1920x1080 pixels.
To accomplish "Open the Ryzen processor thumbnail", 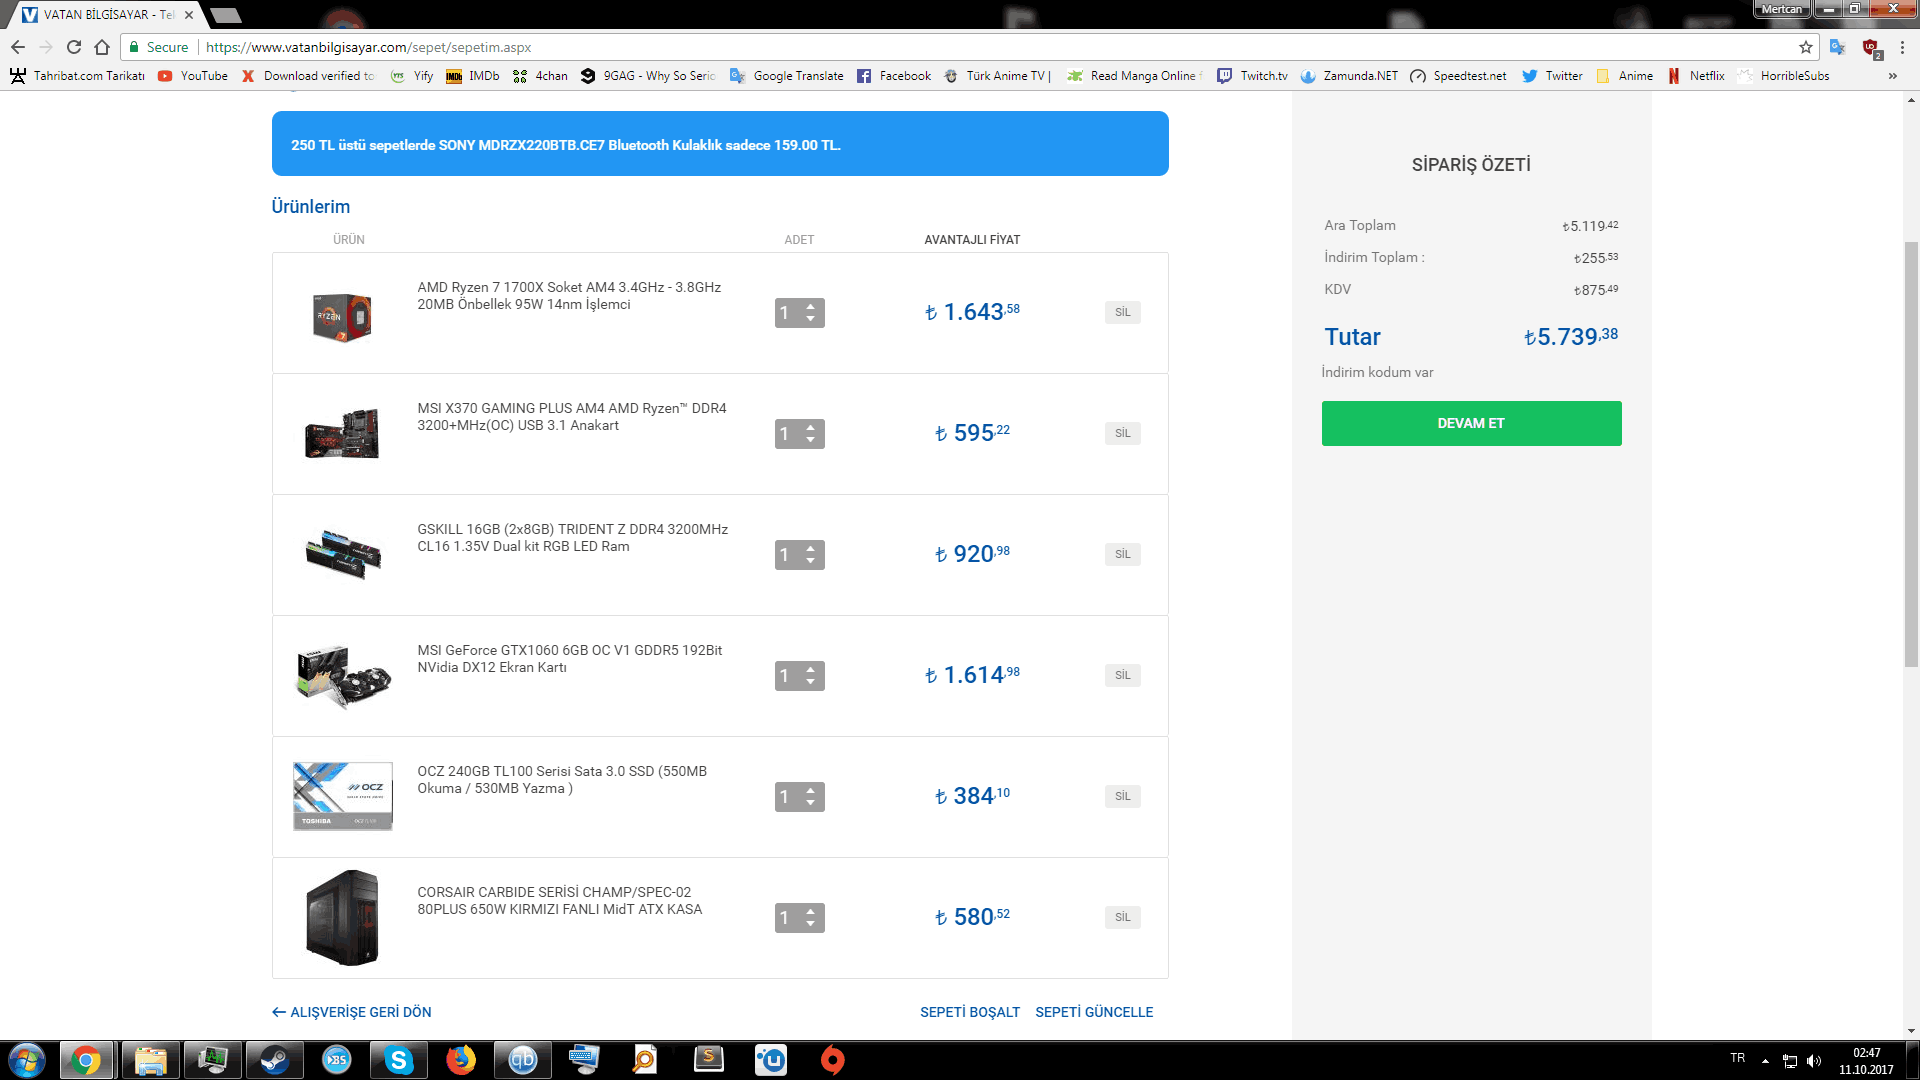I will 342,316.
